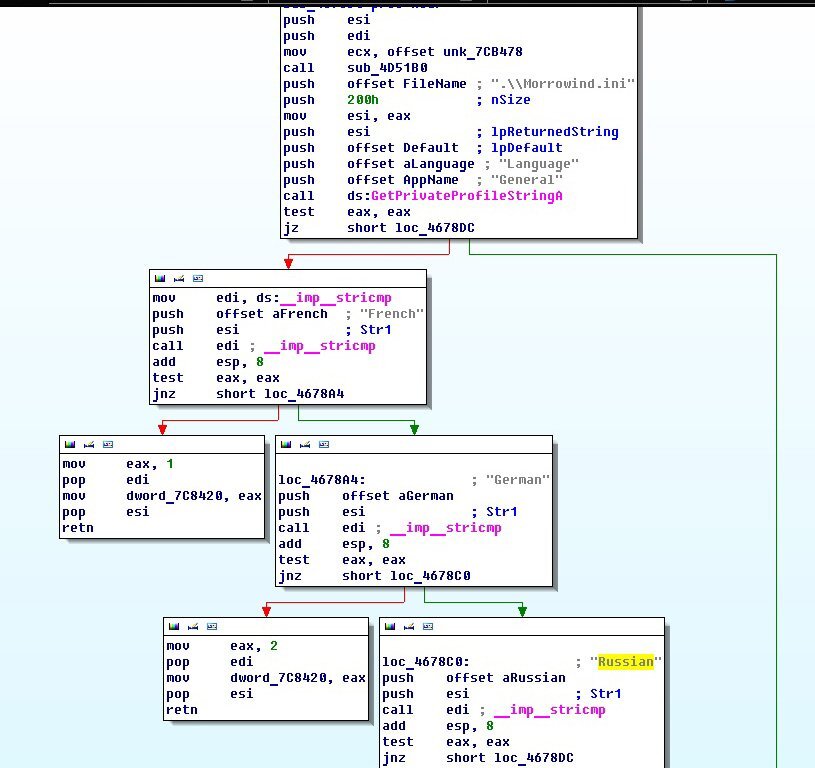This screenshot has height=768, width=815.
Task: Click the pencil icon on the French stricmp node
Action: [177, 278]
